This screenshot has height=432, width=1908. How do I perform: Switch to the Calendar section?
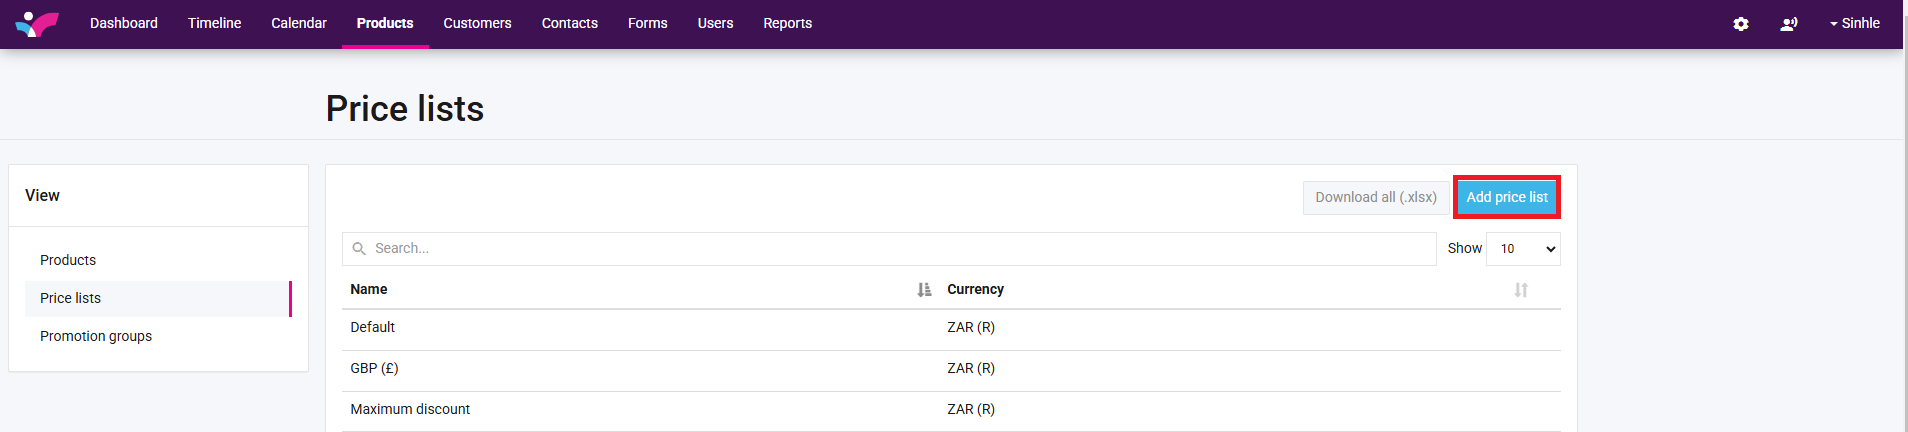(x=299, y=23)
